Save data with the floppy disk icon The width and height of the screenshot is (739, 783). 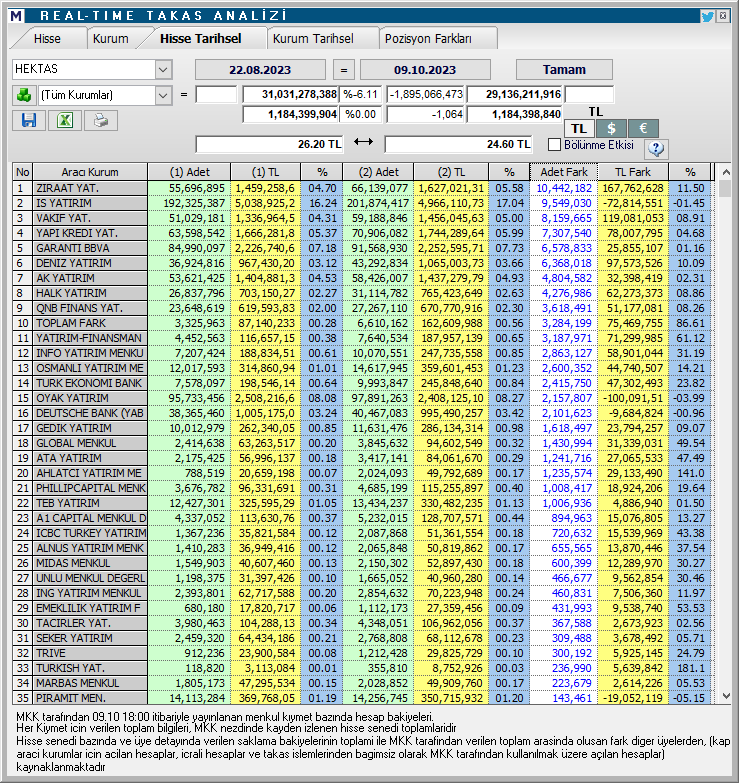28,120
